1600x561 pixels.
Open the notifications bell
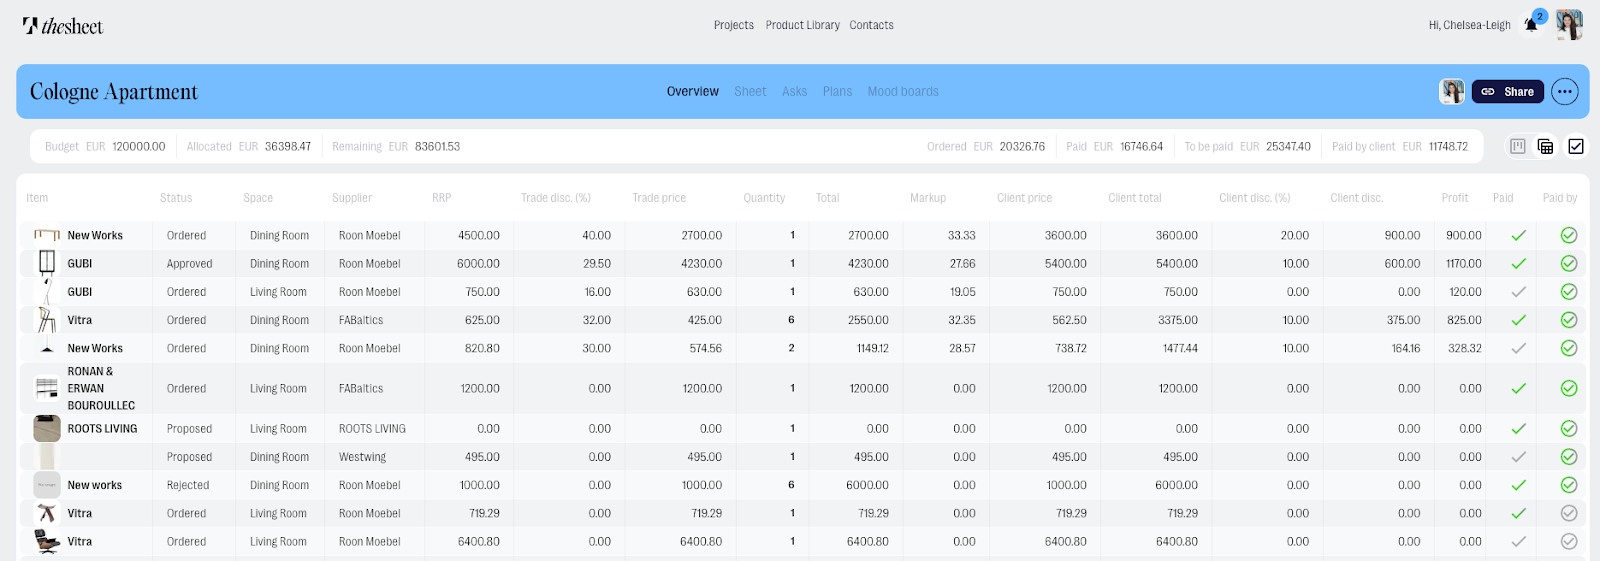1531,25
